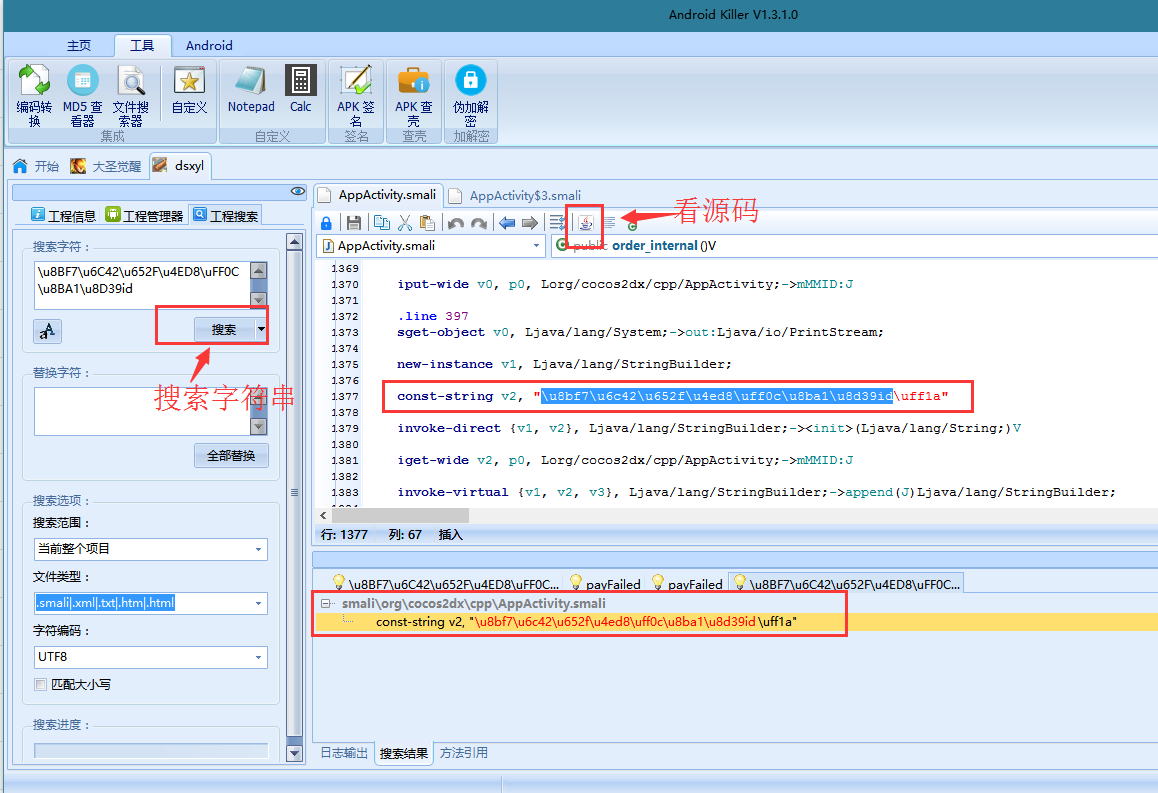Switch to the 主页 ribbon tab
The image size is (1158, 793).
coord(78,46)
